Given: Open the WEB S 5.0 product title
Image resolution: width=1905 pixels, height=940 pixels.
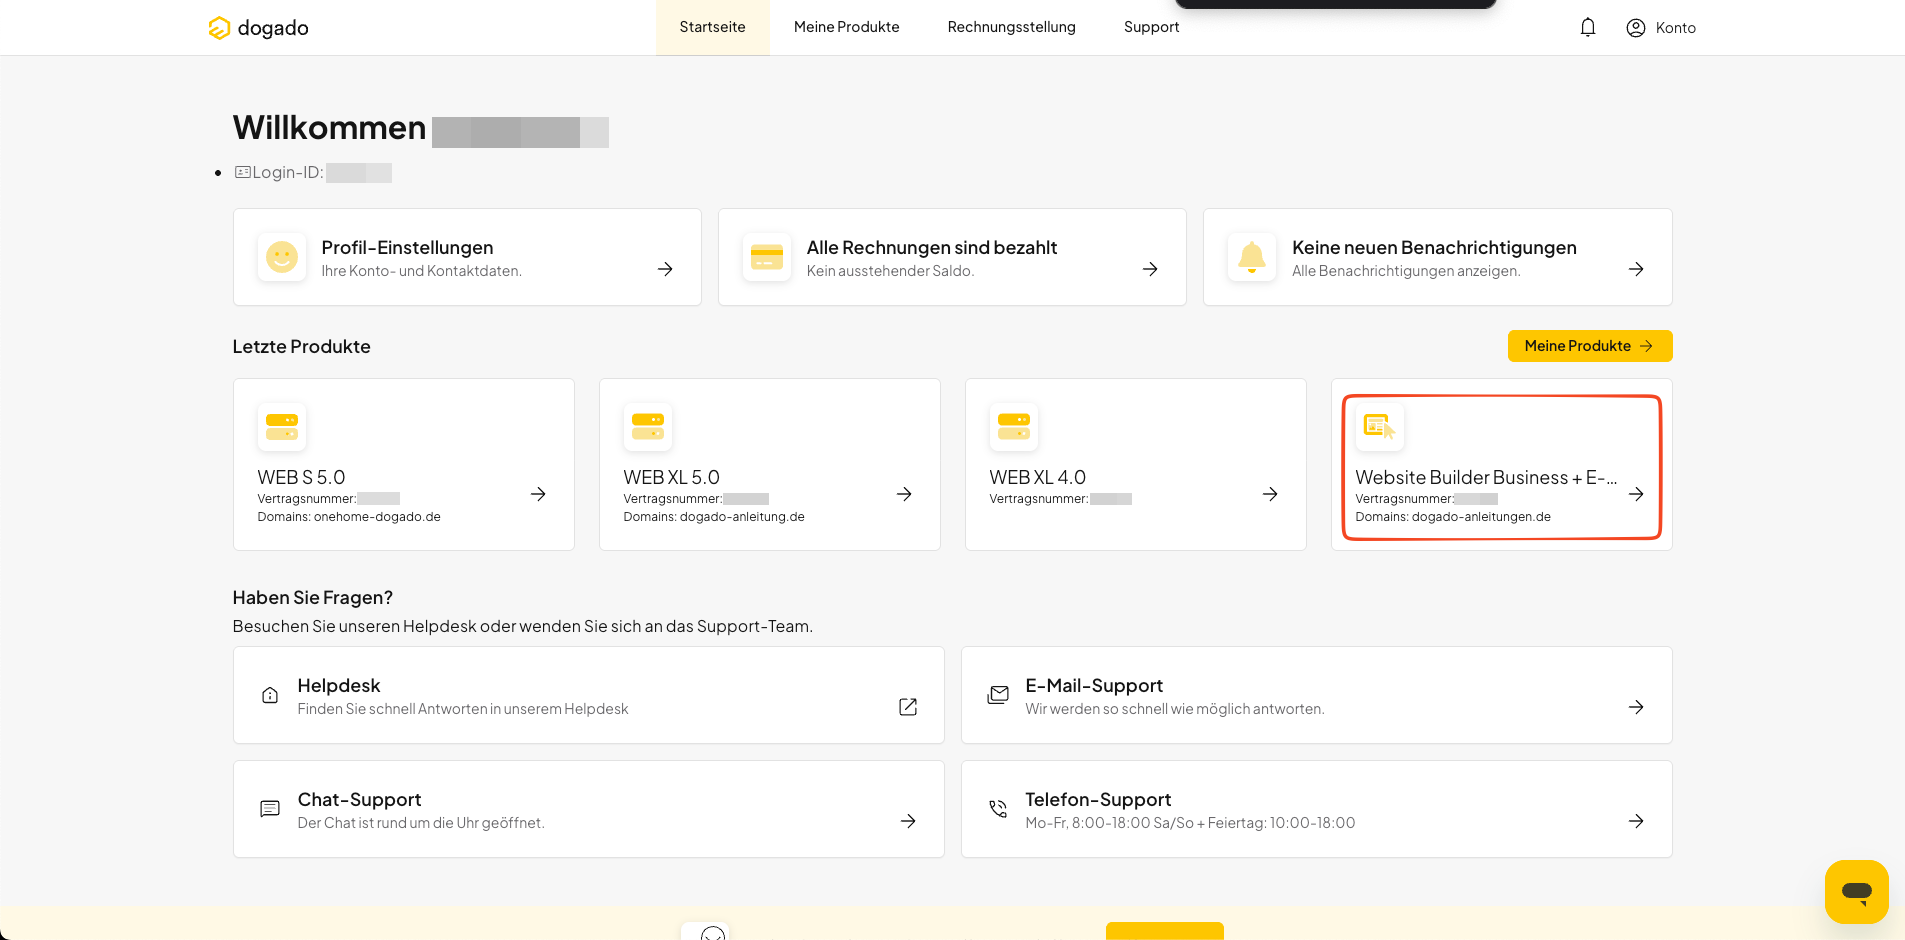Looking at the screenshot, I should click(x=301, y=477).
